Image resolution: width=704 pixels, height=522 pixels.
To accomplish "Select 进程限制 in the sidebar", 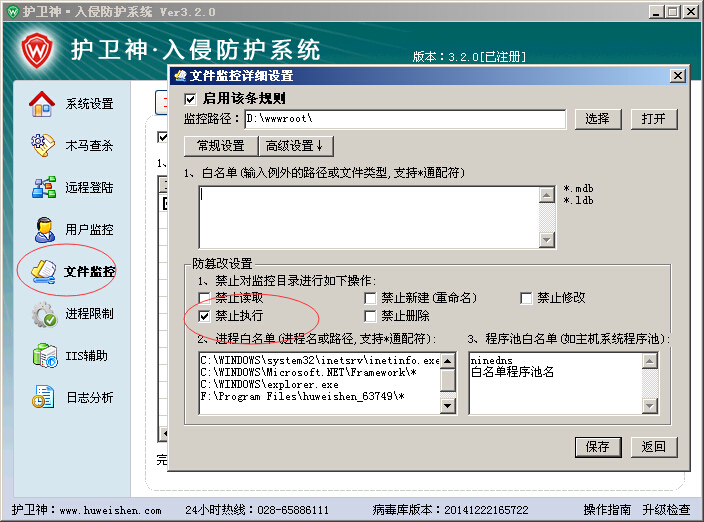I will pos(89,314).
